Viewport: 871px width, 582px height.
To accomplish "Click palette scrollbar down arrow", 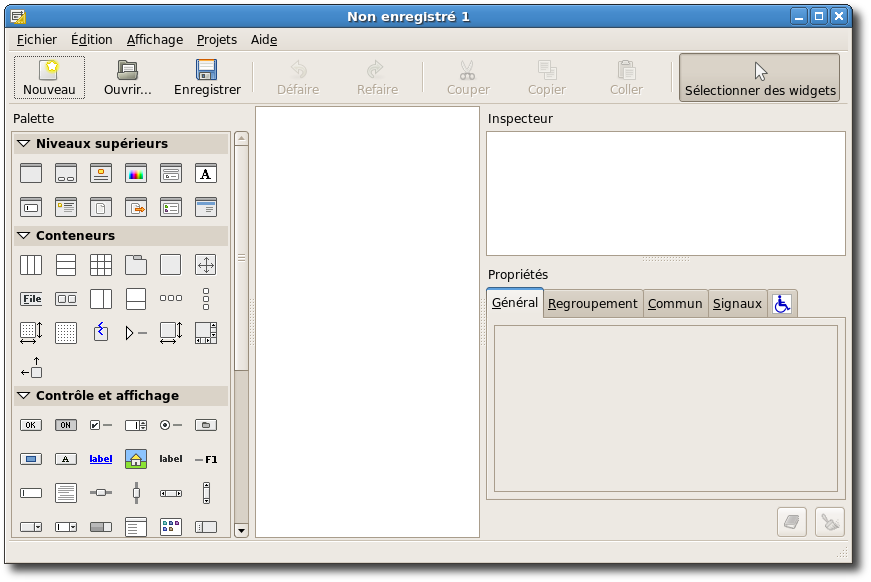I will (241, 530).
